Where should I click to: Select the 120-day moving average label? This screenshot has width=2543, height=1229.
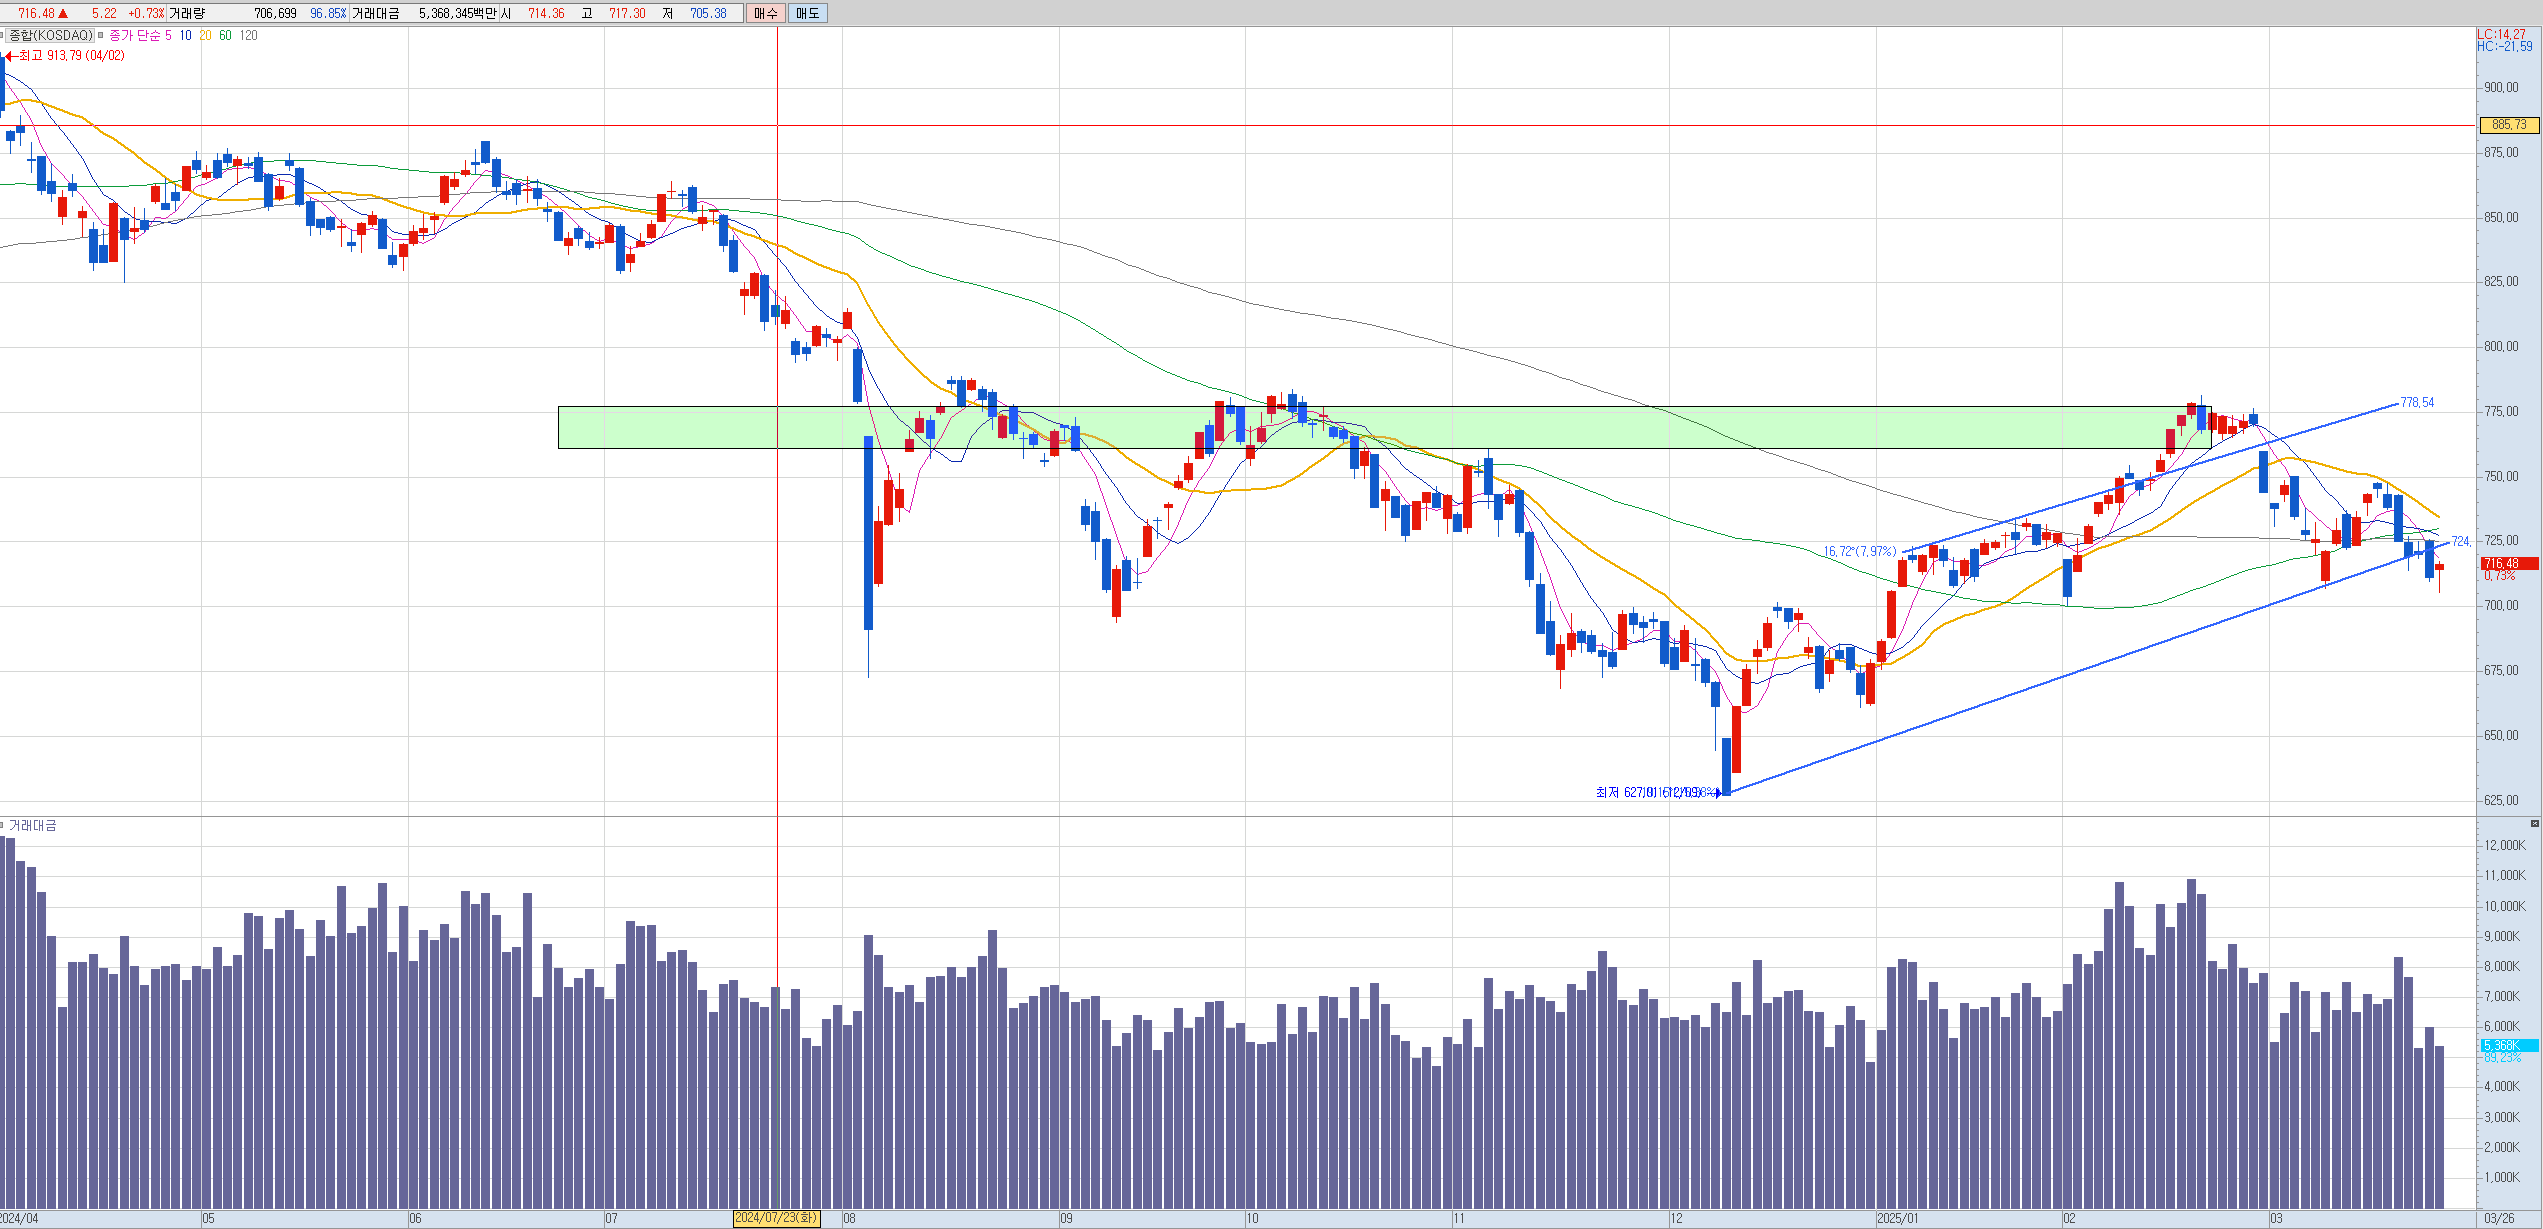(x=248, y=35)
